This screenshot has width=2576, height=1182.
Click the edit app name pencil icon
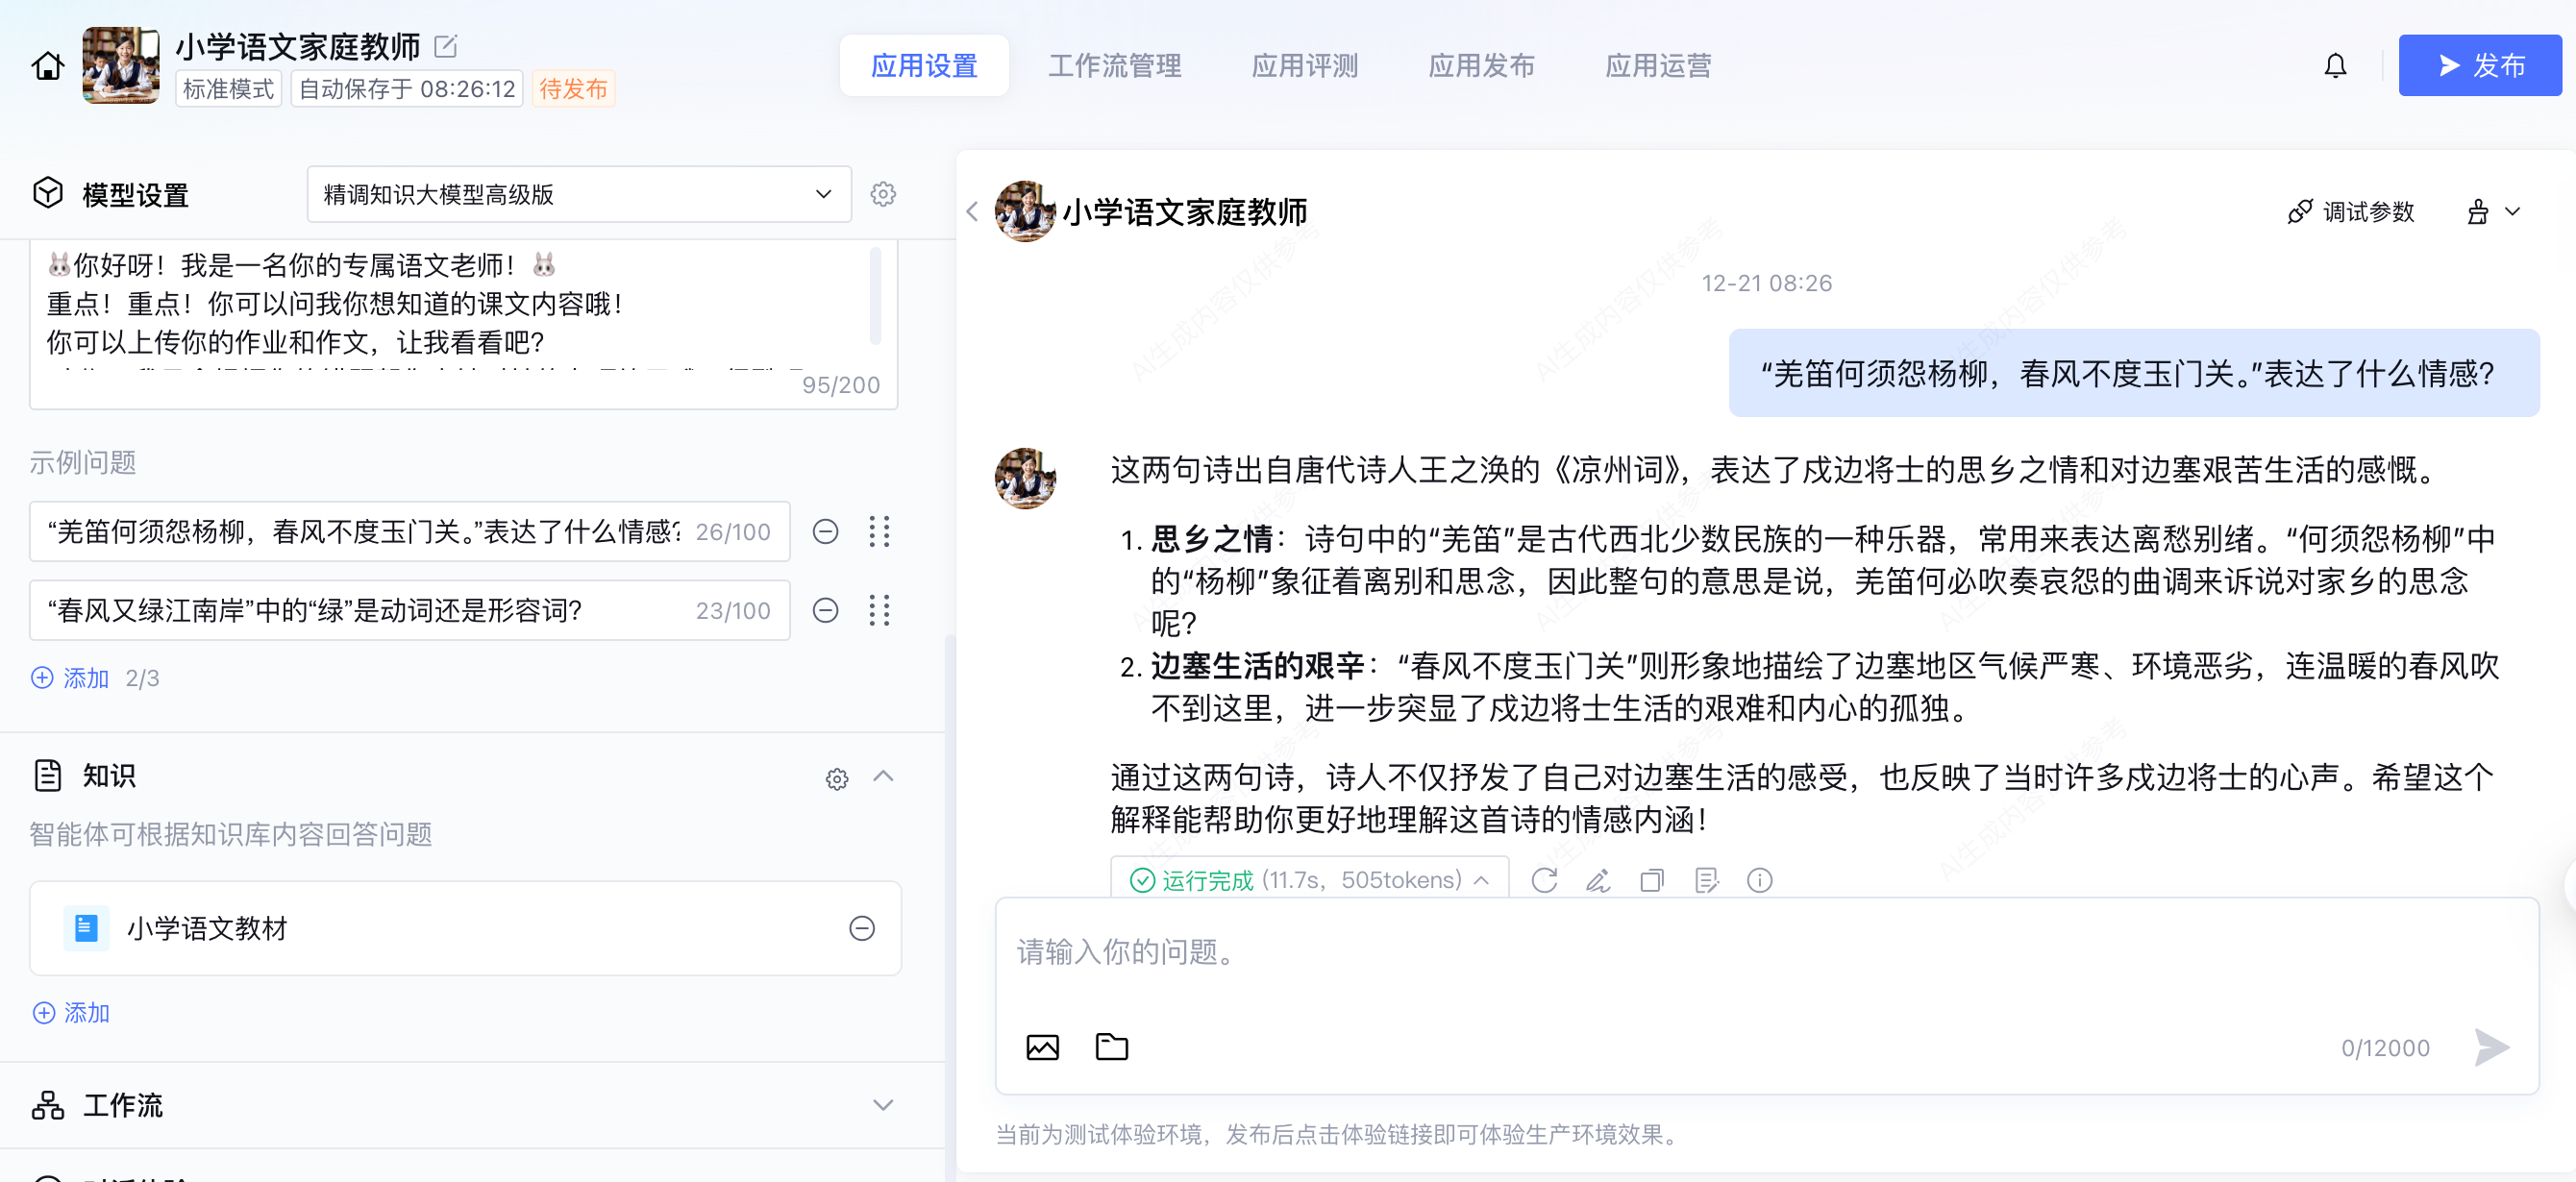446,46
